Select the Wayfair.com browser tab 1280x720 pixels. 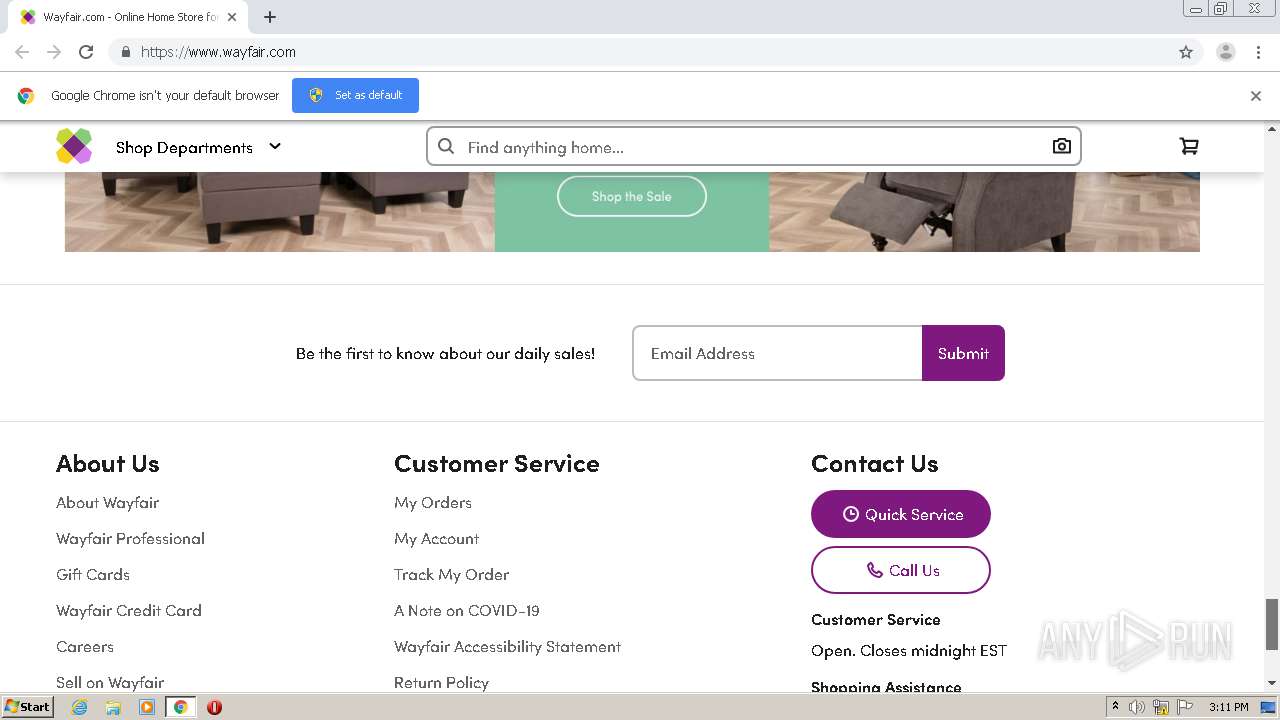click(130, 17)
